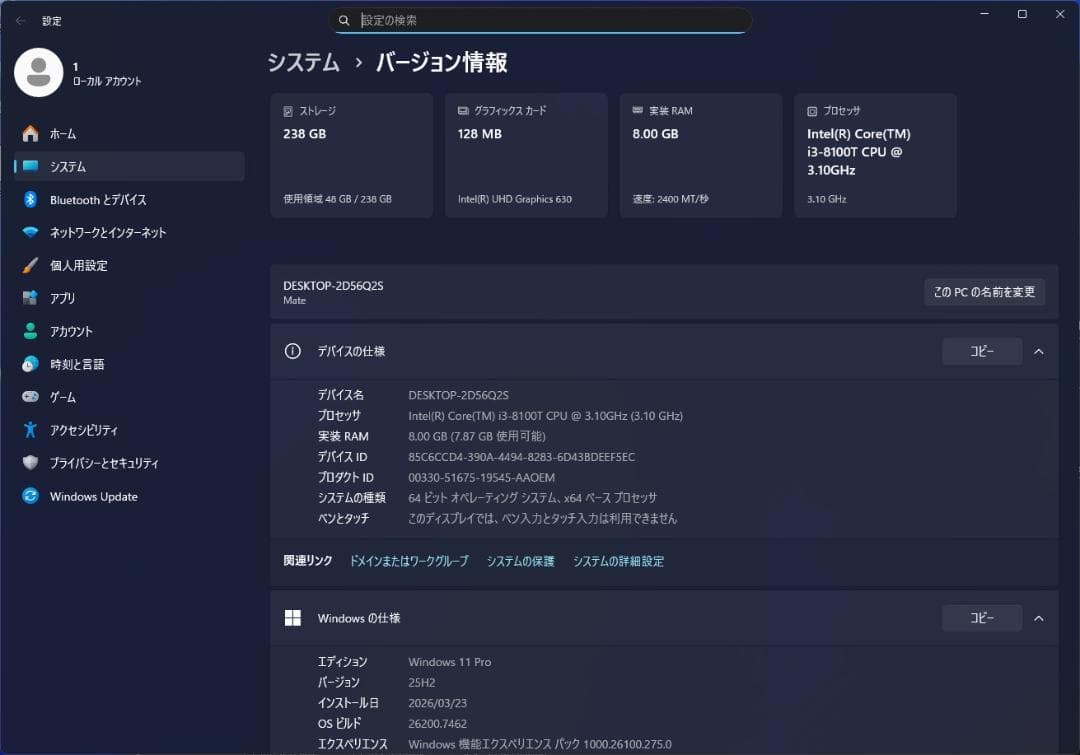Viewport: 1080px width, 755px height.
Task: Click この PC の名前を変更 button
Action: (x=984, y=292)
